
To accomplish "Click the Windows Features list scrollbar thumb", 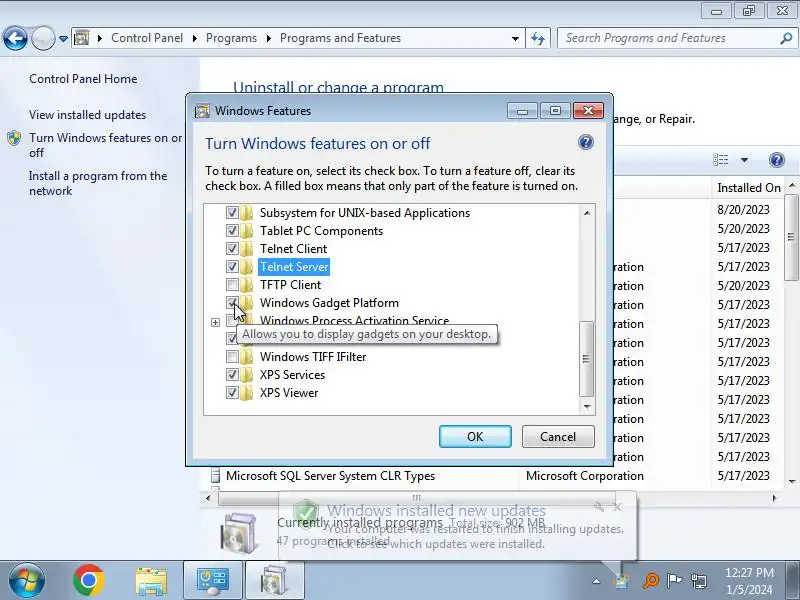I will coord(587,359).
